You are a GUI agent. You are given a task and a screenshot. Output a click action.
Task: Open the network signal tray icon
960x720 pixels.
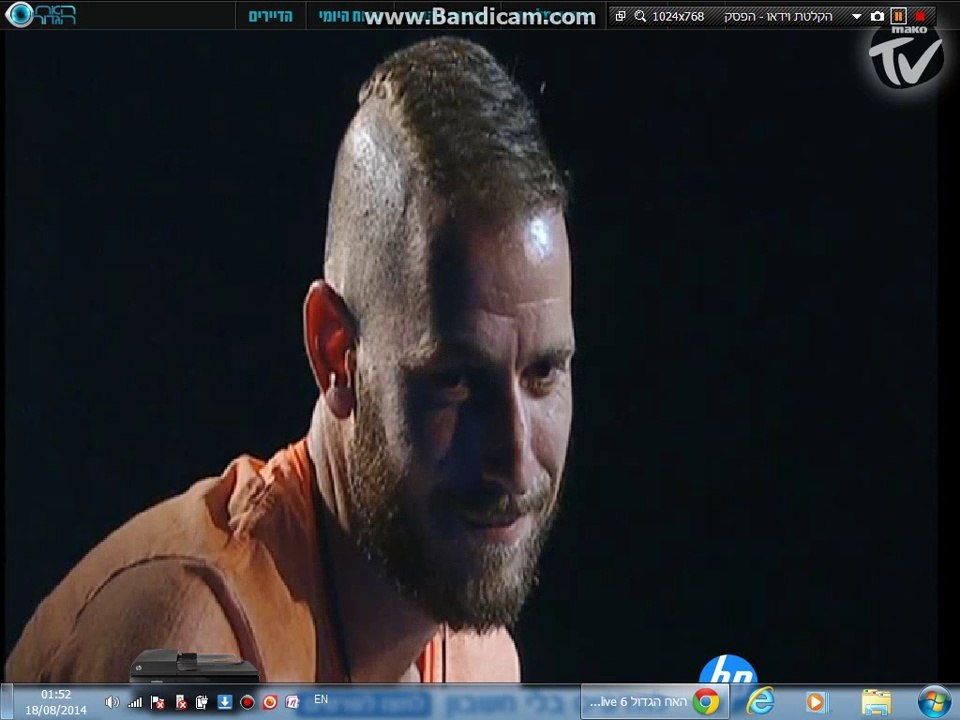135,702
